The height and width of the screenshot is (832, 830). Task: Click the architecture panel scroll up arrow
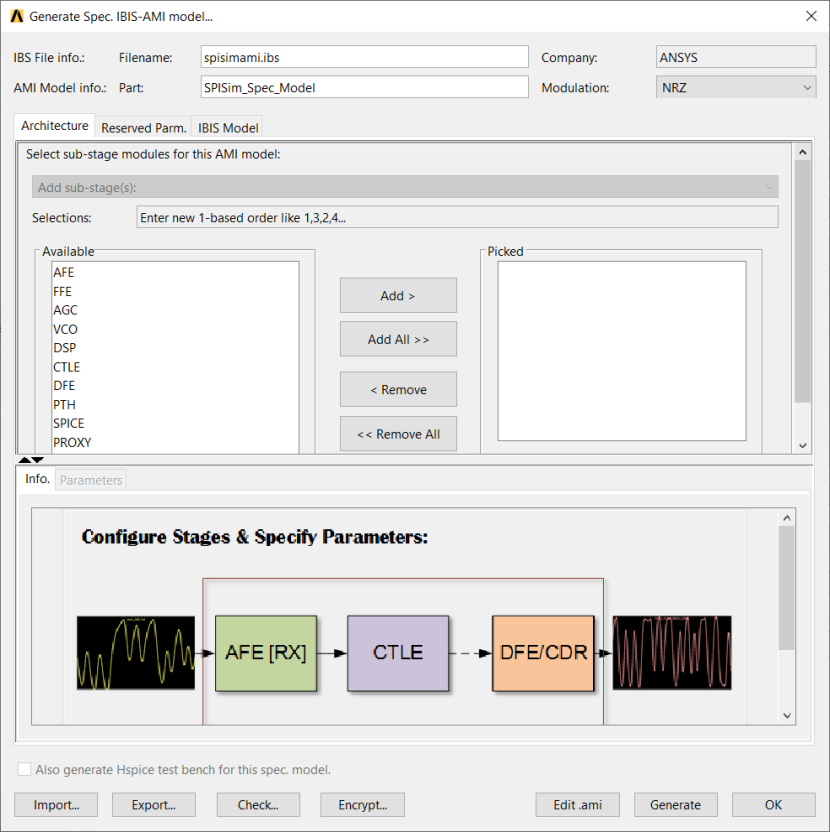pyautogui.click(x=802, y=152)
